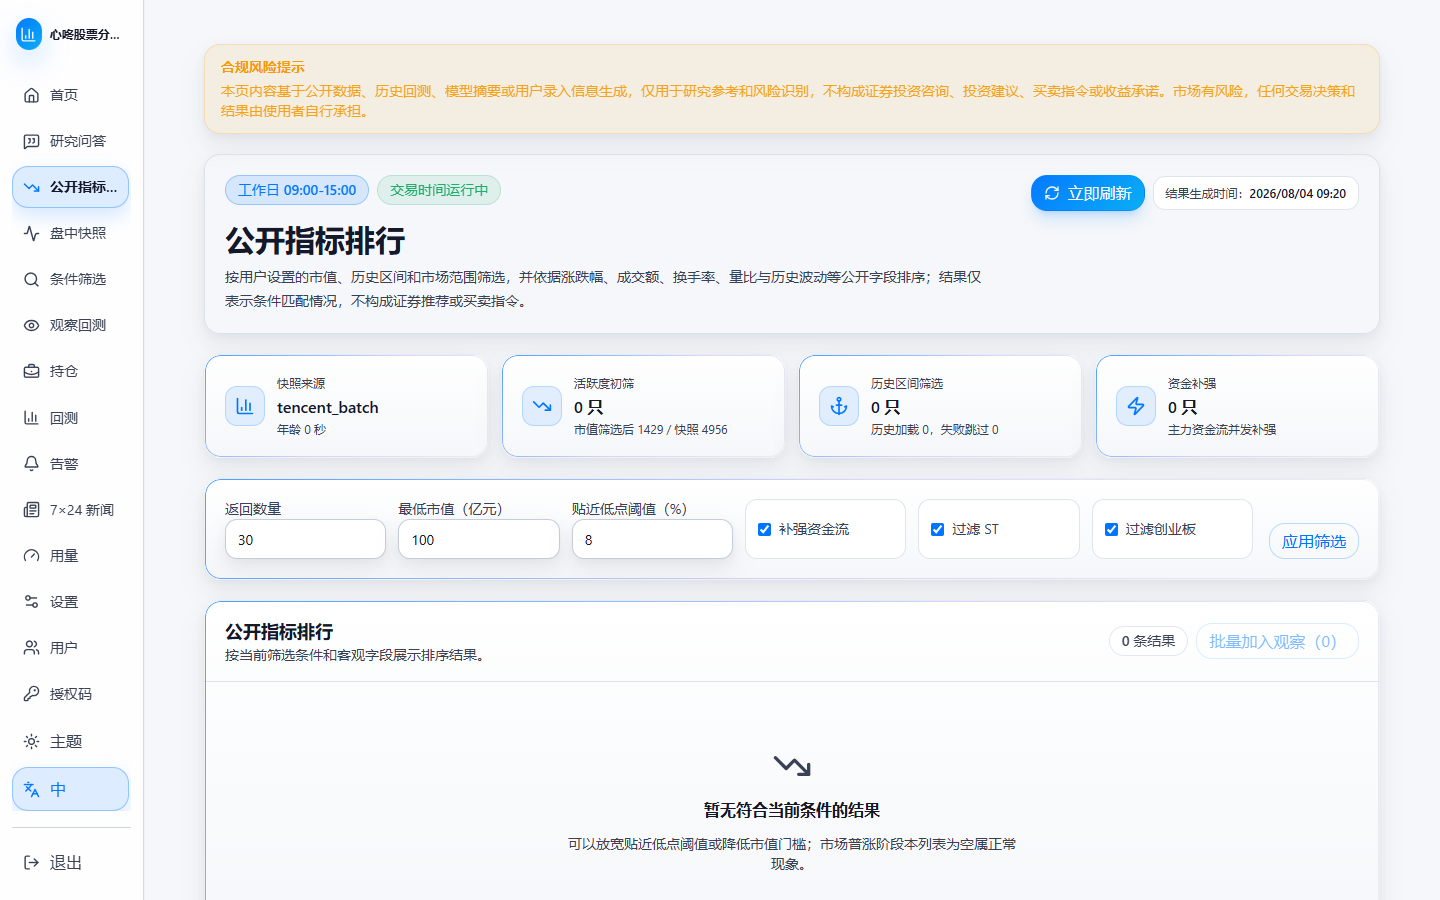Click 合规风险提示 heading
The width and height of the screenshot is (1440, 900).
[x=263, y=67]
